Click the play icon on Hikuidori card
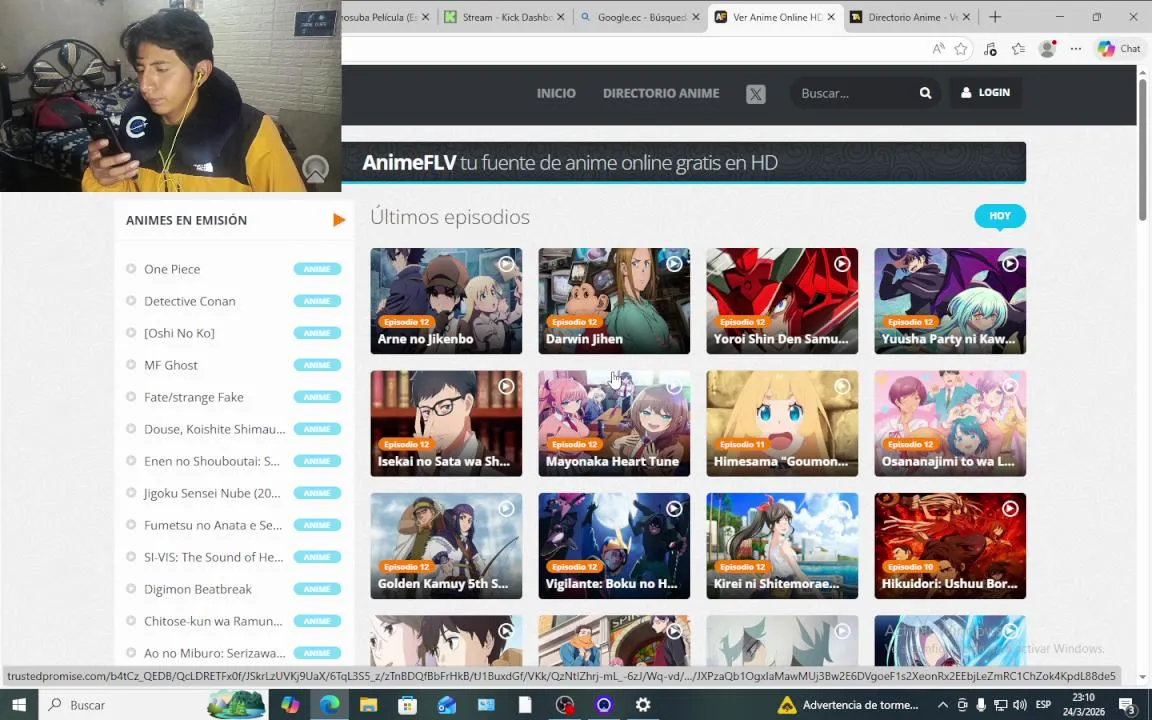Screen dimensions: 1152x720 [1010, 508]
